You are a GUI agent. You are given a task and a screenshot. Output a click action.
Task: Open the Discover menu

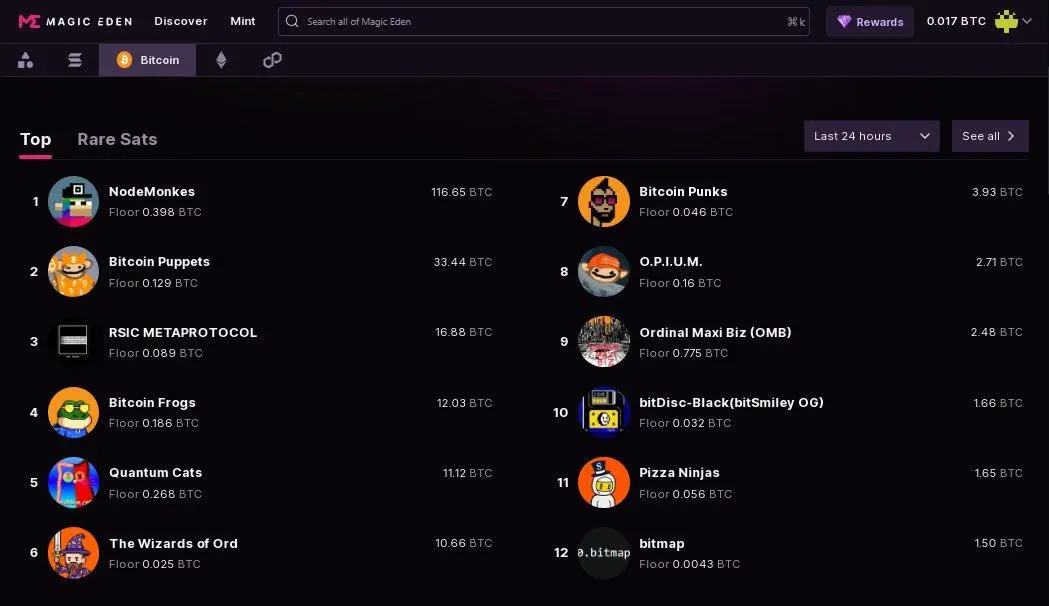tap(181, 21)
